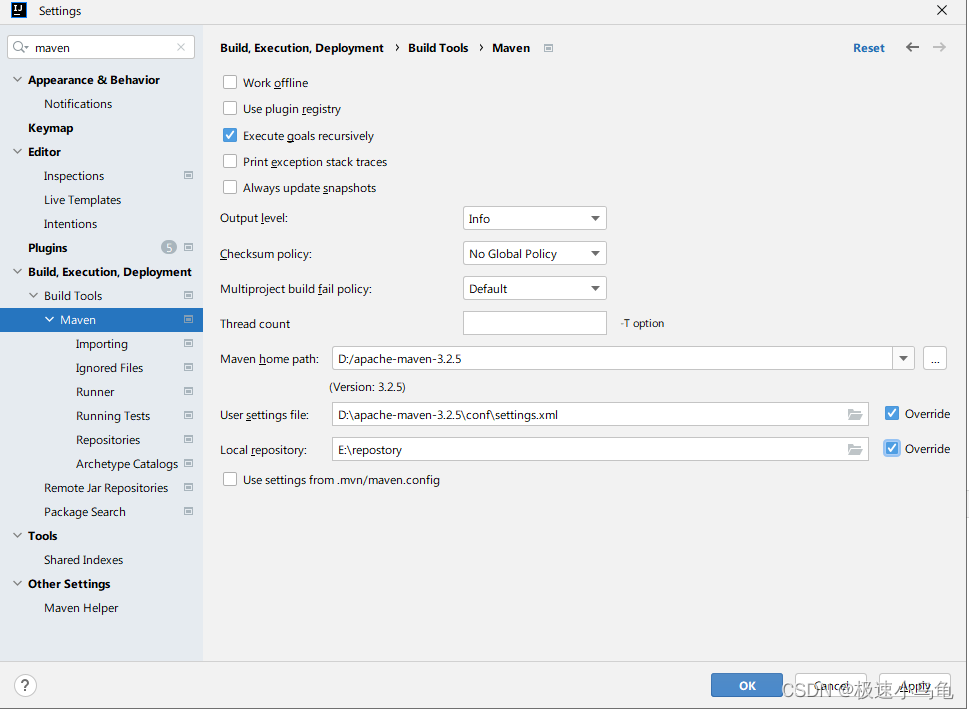The height and width of the screenshot is (709, 969).
Task: Uncheck Execute goals recursively
Action: (230, 135)
